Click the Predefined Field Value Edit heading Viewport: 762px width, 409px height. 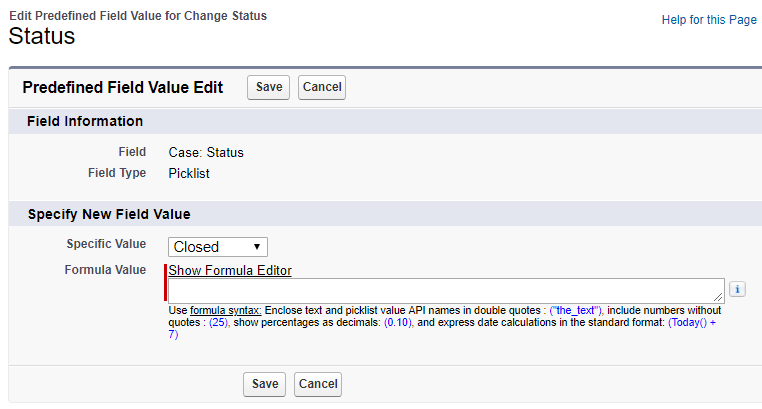[x=122, y=87]
